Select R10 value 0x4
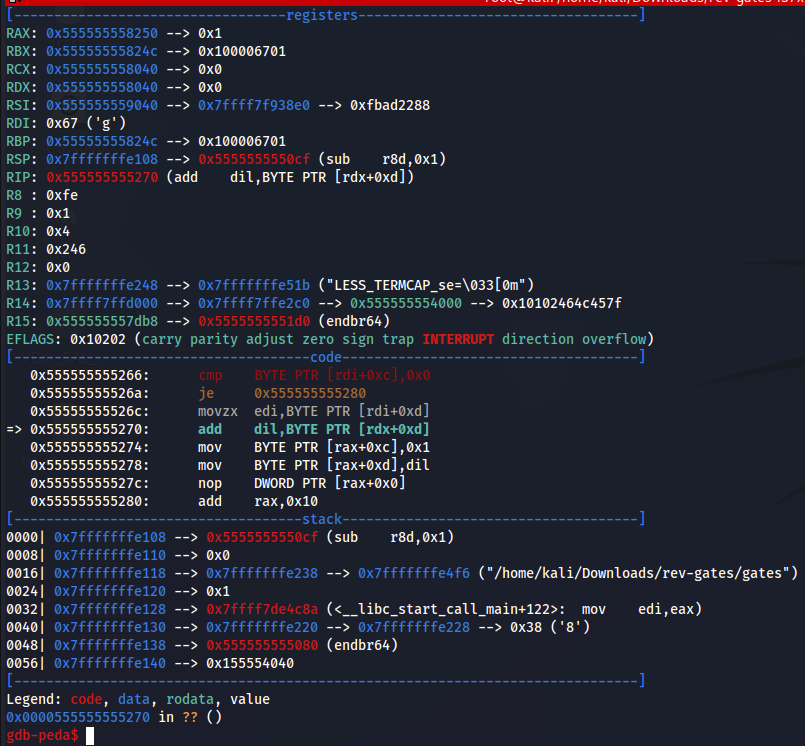This screenshot has width=805, height=746. tap(58, 231)
